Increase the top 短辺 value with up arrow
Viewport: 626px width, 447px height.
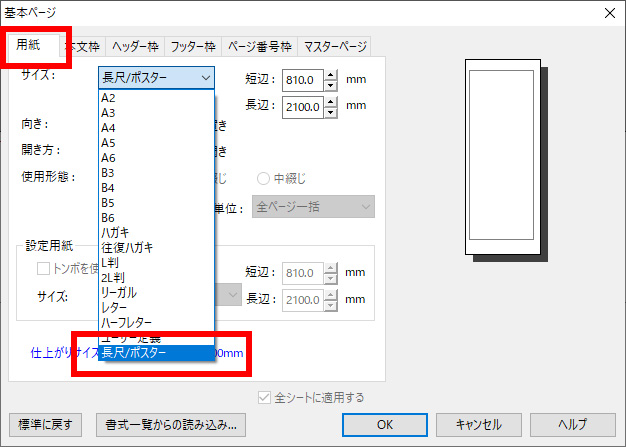(x=331, y=75)
